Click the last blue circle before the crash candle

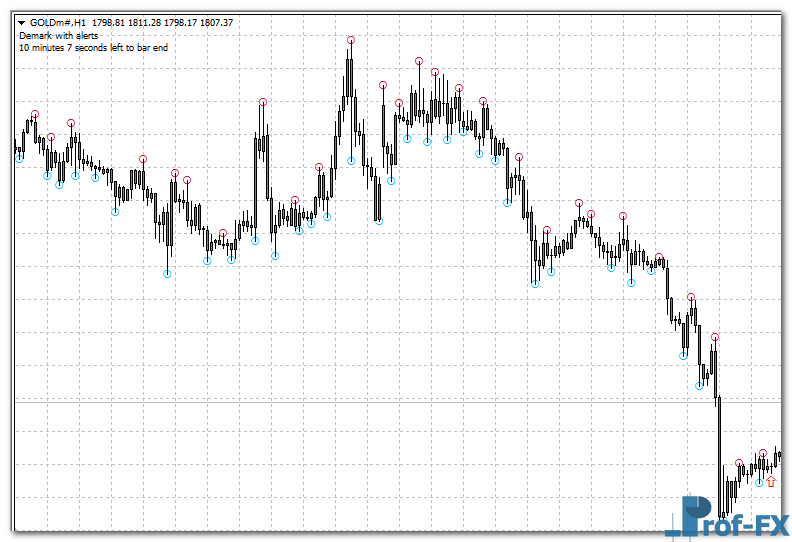(x=699, y=386)
